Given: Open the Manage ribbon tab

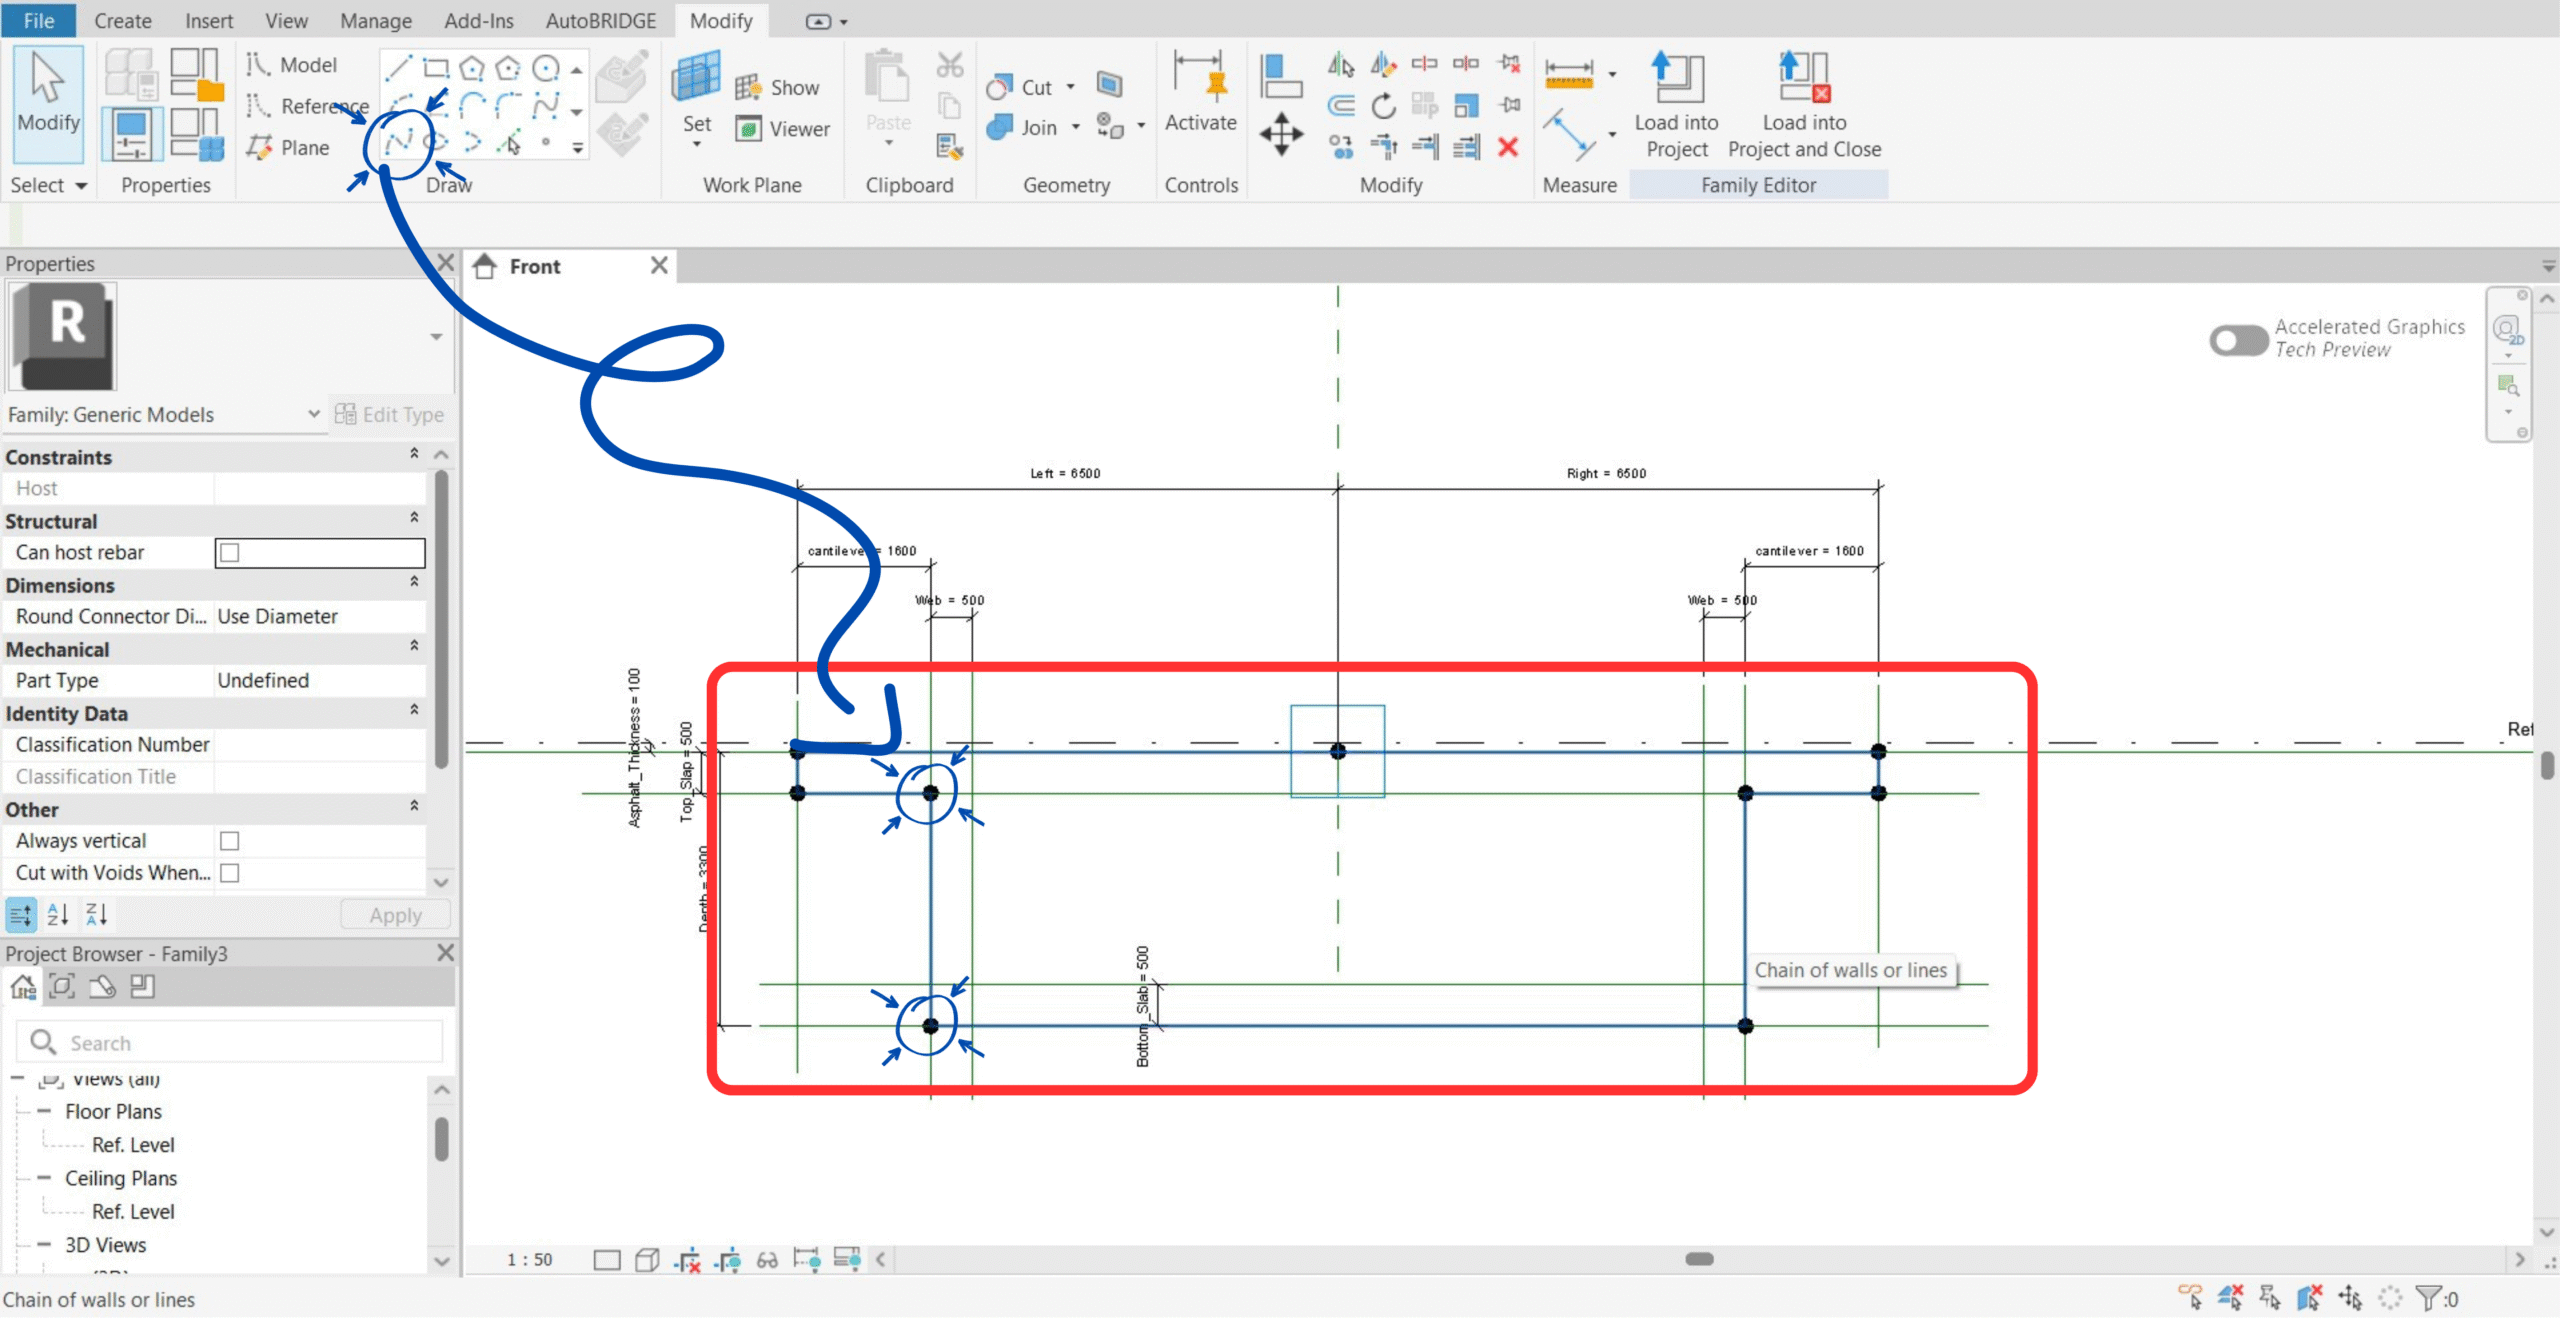Looking at the screenshot, I should [375, 21].
